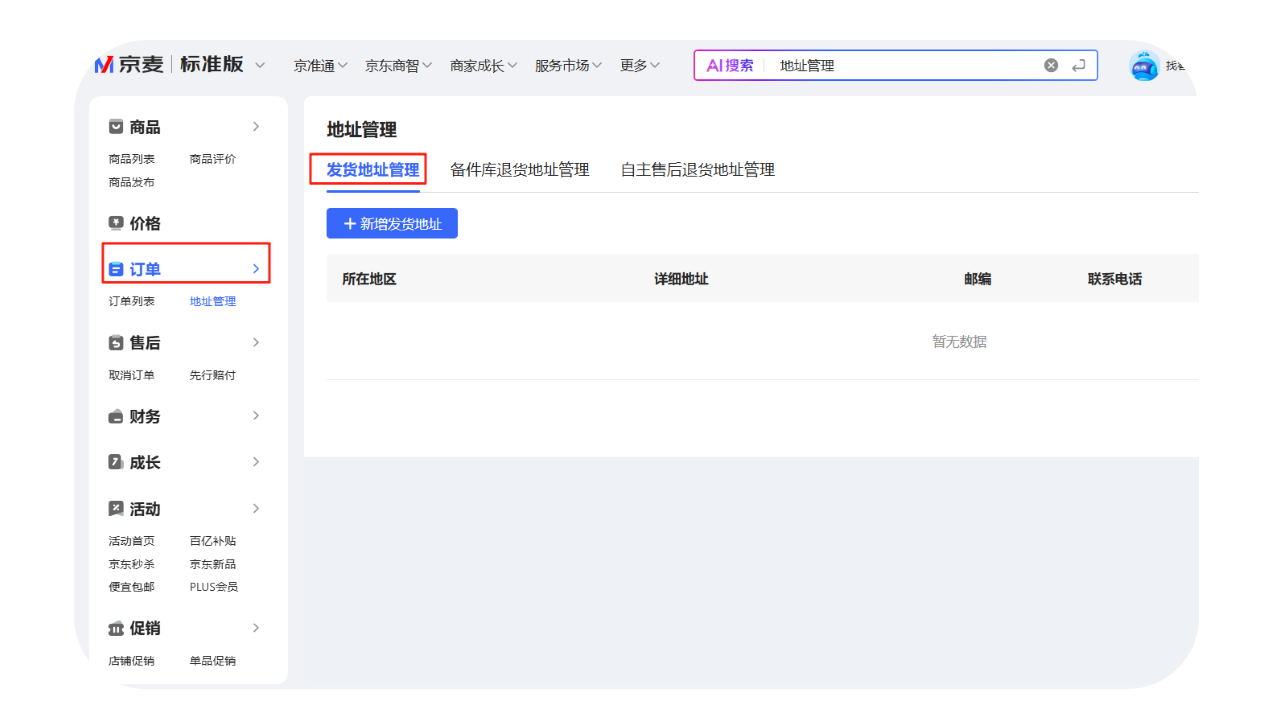1280x720 pixels.
Task: Click the 促销 sidebar icon
Action: tap(116, 628)
